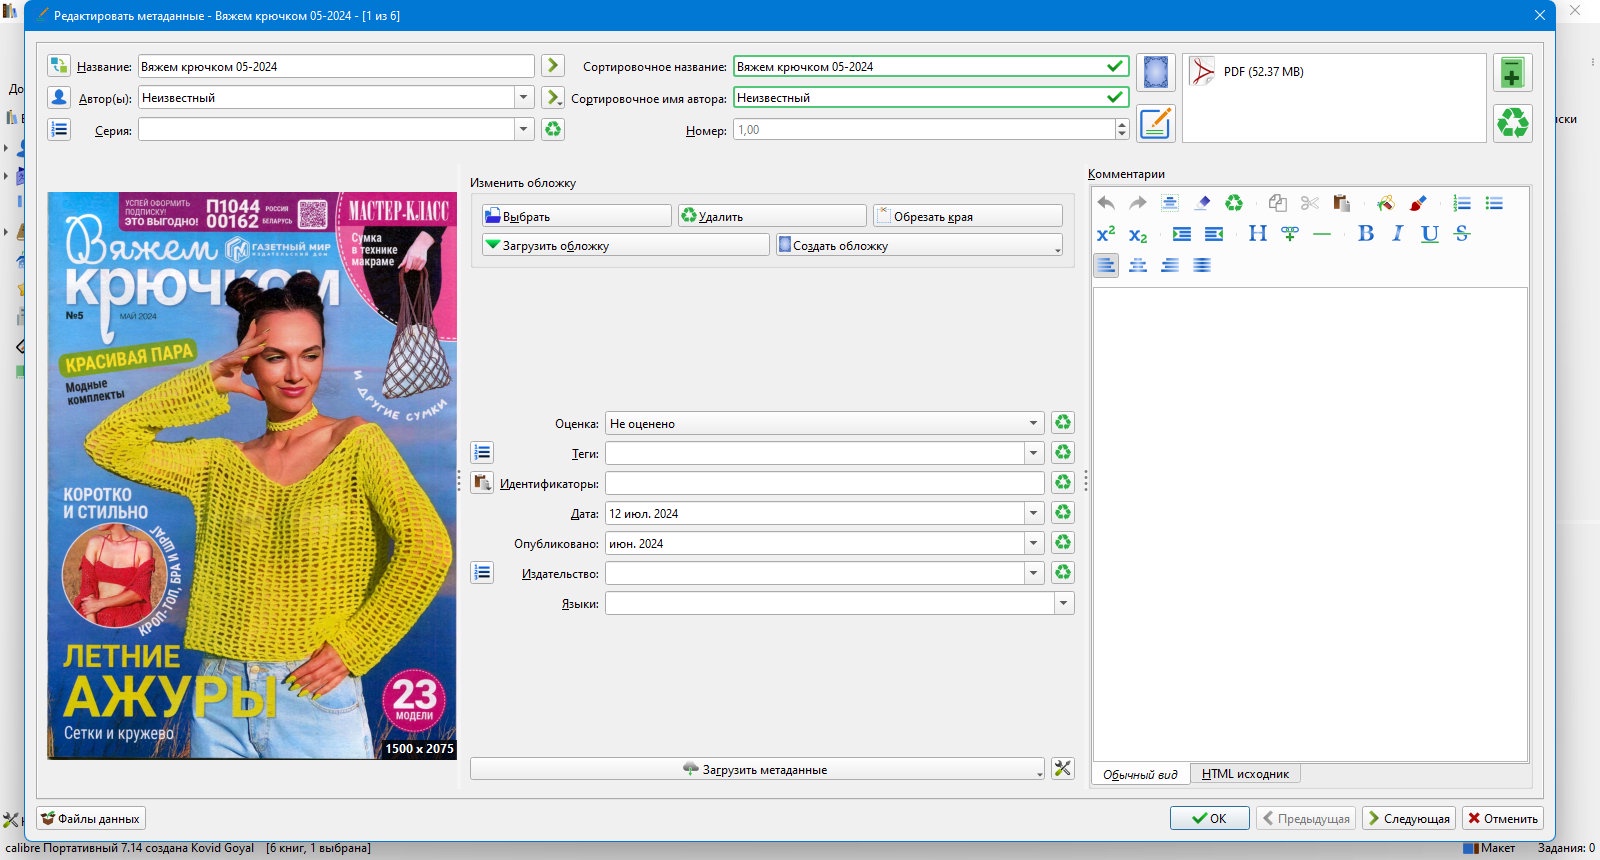Undo in the comments editor
This screenshot has height=860, width=1600.
1106,203
